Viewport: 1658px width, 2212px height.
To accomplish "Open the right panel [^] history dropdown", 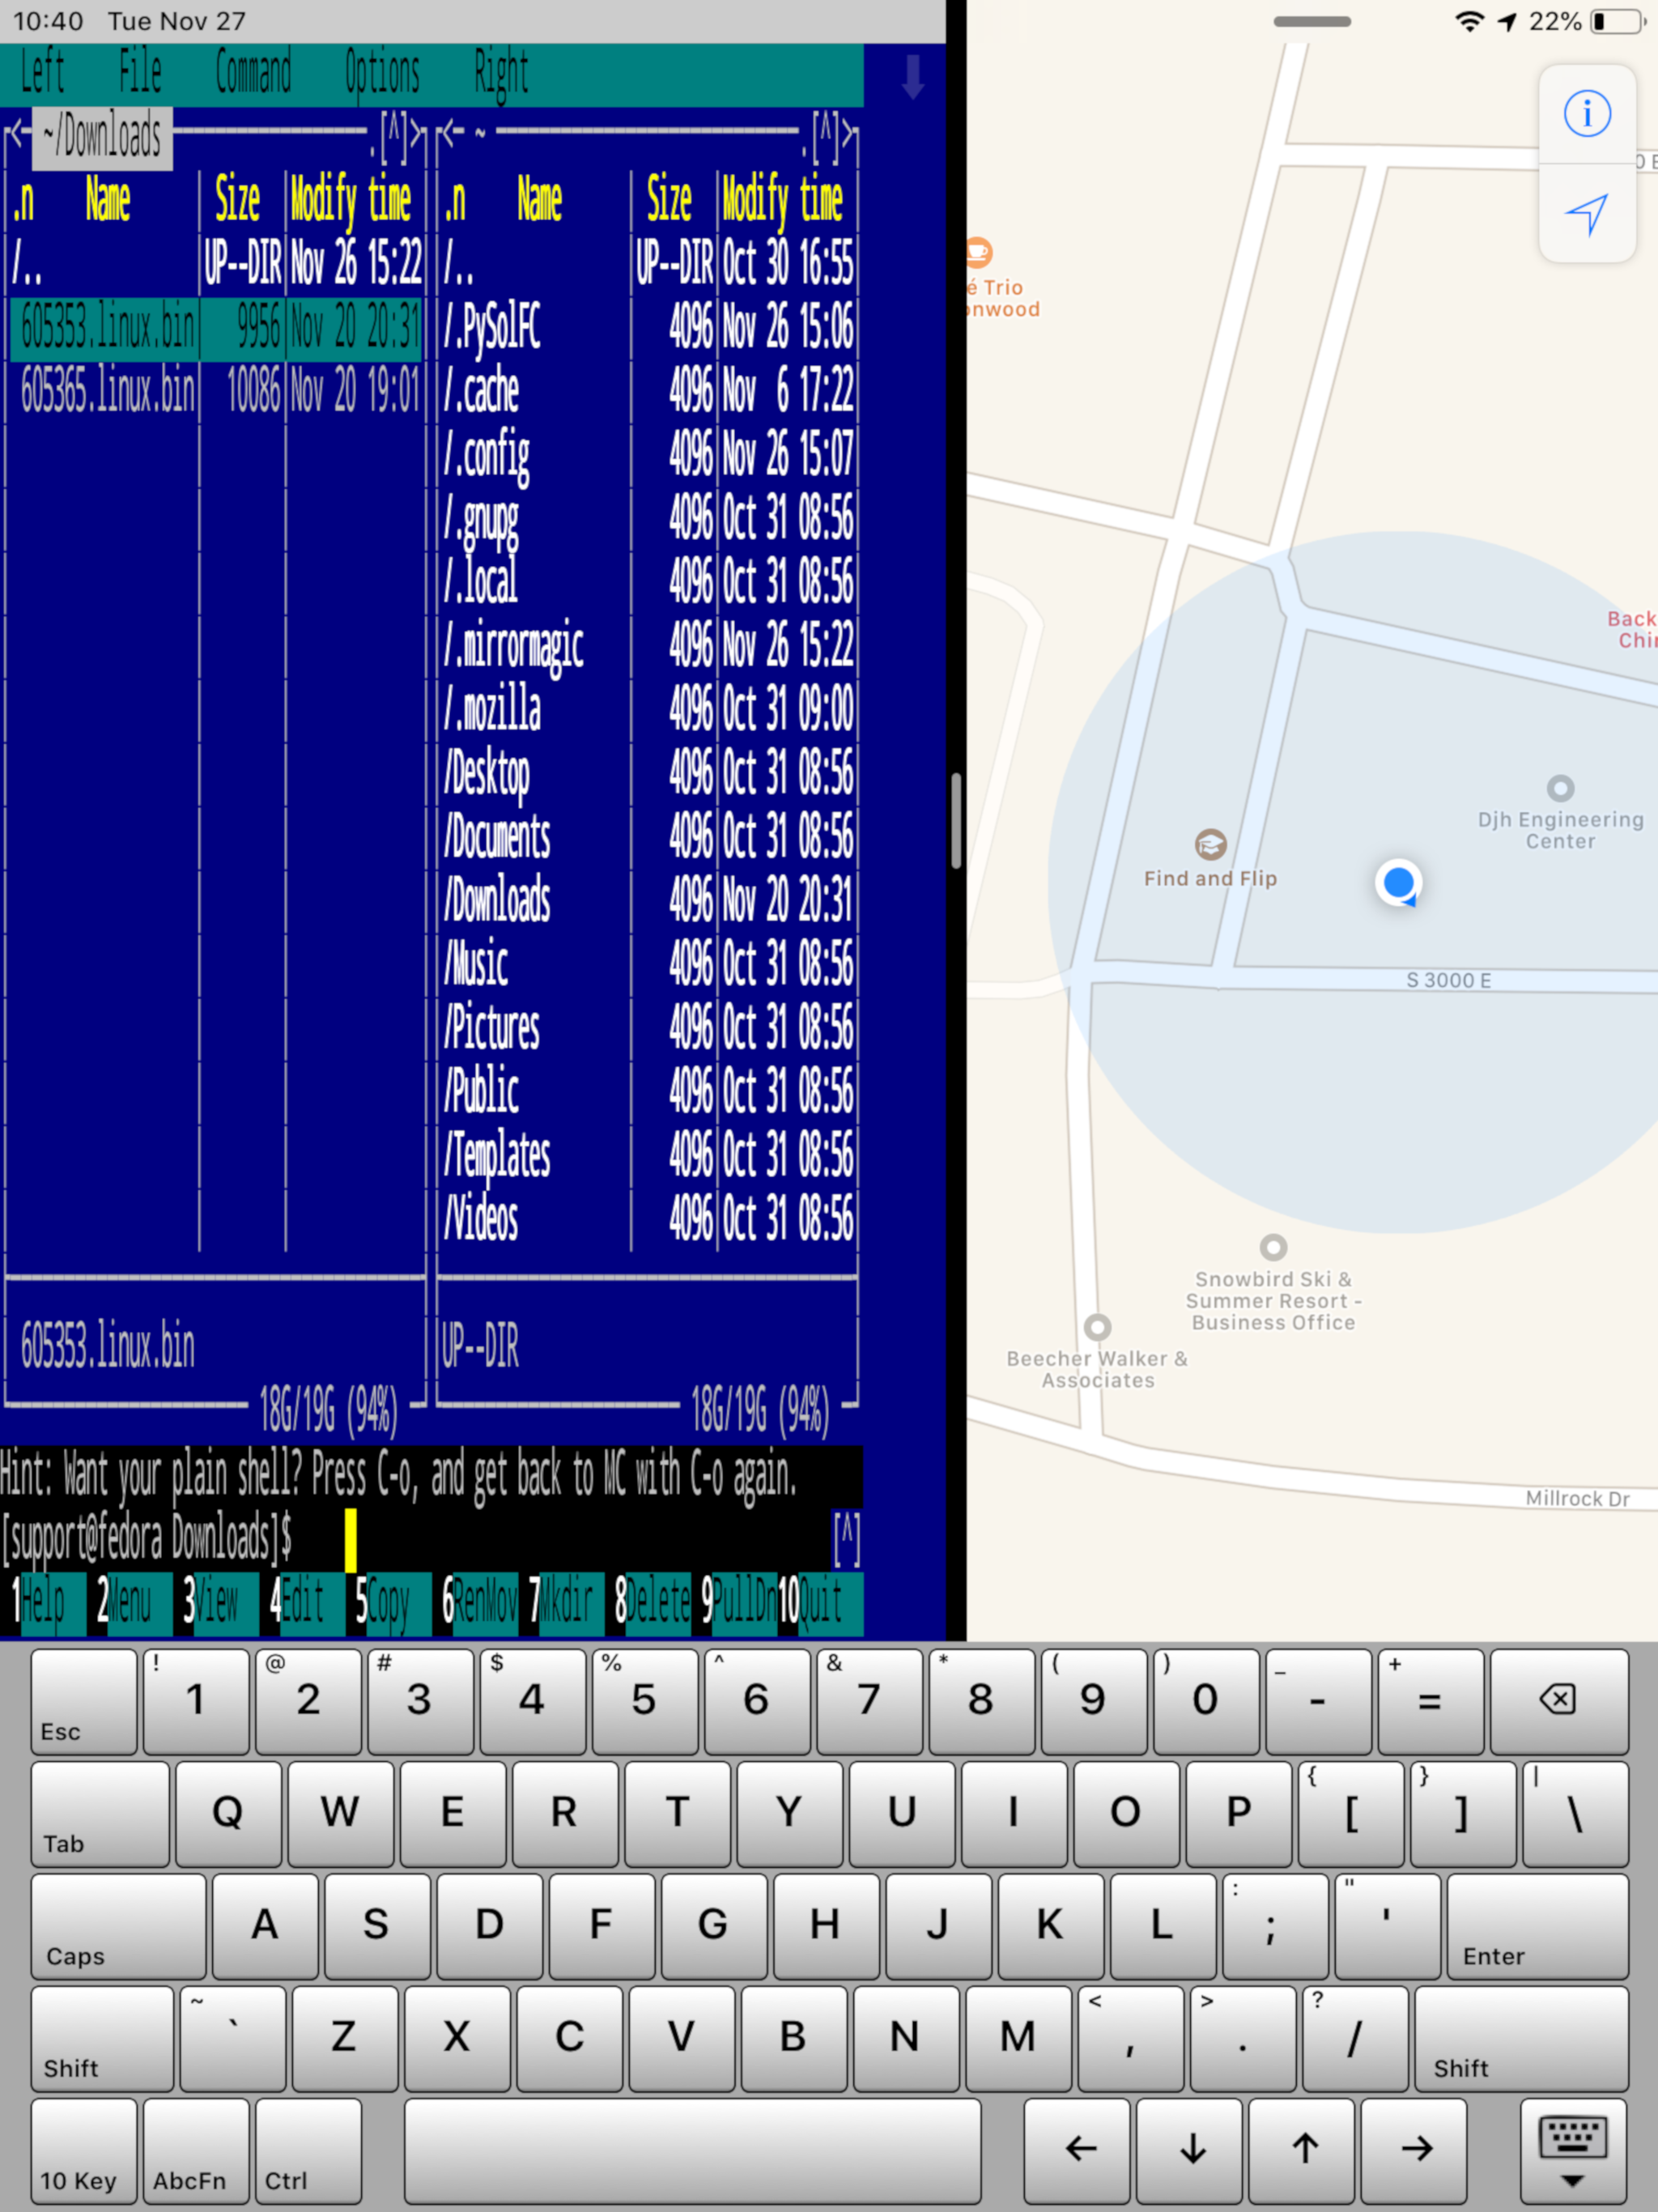I will pos(826,136).
